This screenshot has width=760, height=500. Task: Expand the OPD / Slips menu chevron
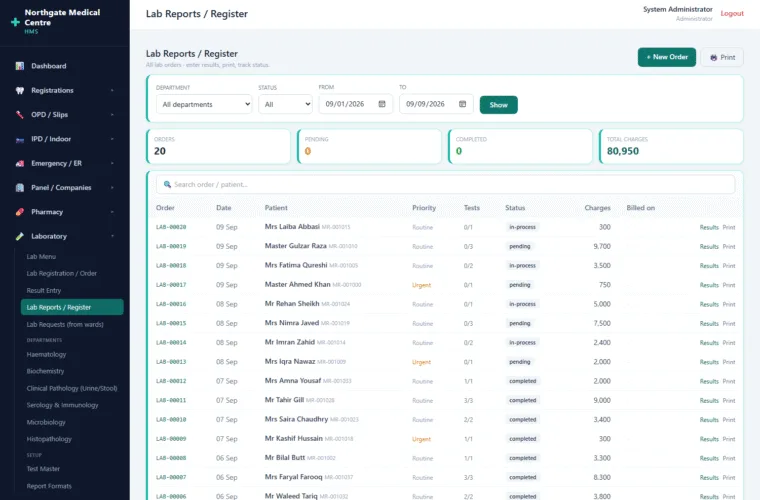[112, 114]
